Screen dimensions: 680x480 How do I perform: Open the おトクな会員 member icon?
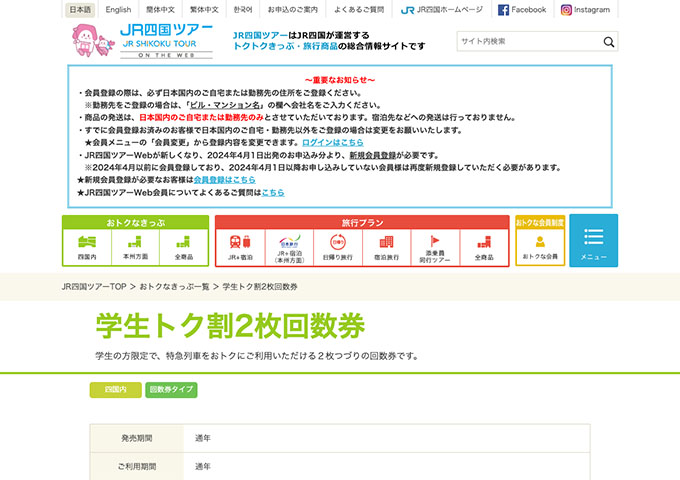tap(540, 247)
